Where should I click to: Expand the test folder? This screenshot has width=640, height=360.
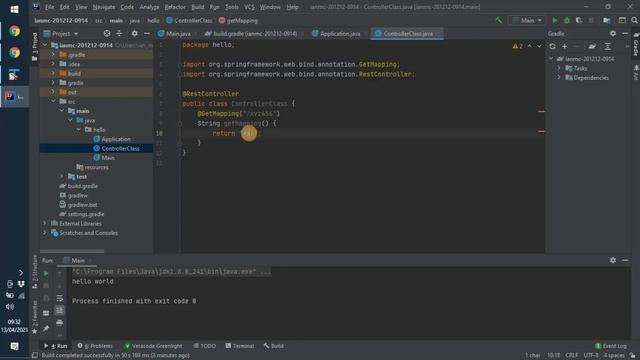coord(62,176)
